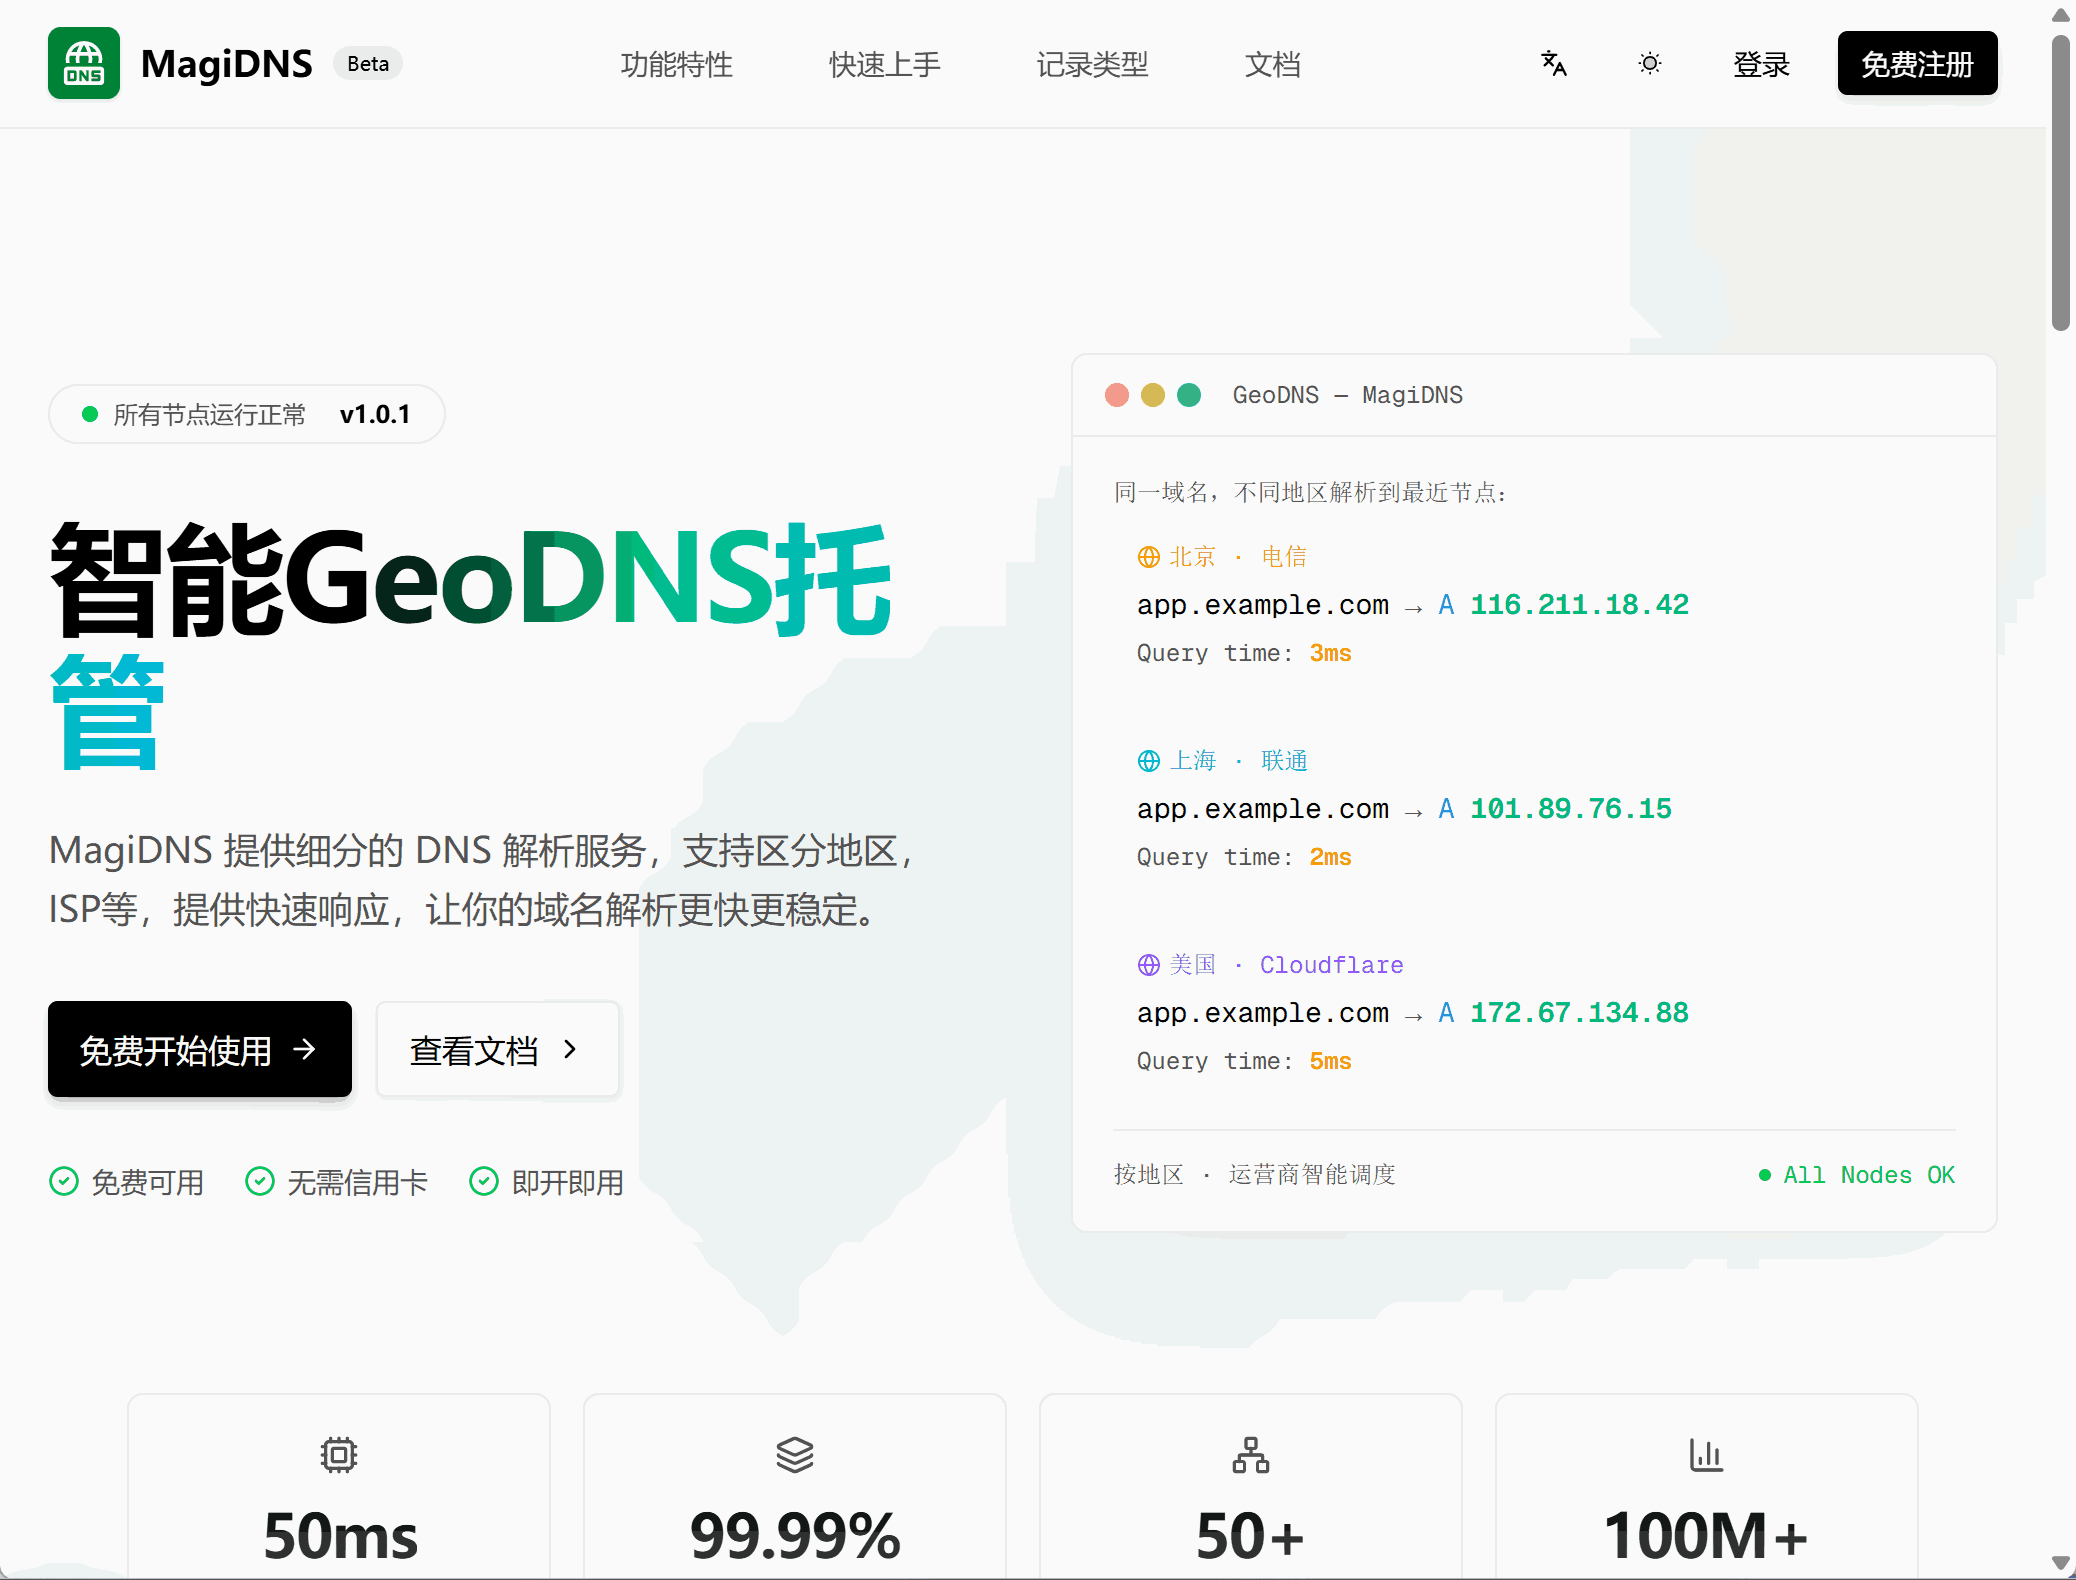
Task: Click the blue globe icon beside 上海
Action: [1148, 761]
